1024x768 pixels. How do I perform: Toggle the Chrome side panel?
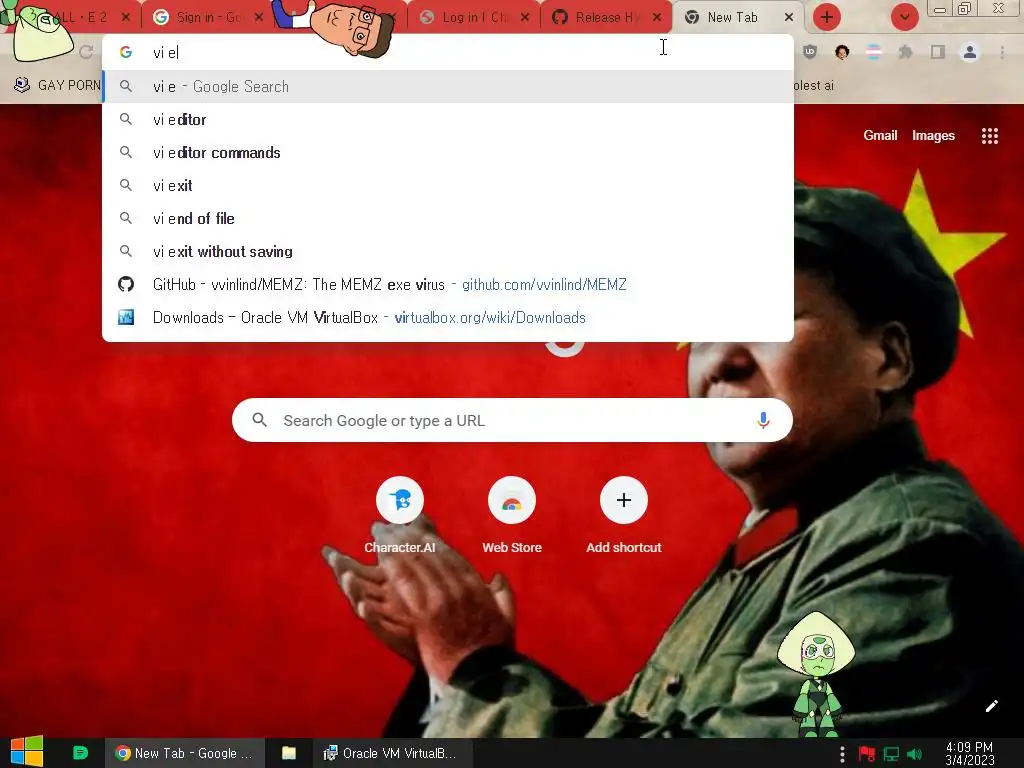point(938,52)
